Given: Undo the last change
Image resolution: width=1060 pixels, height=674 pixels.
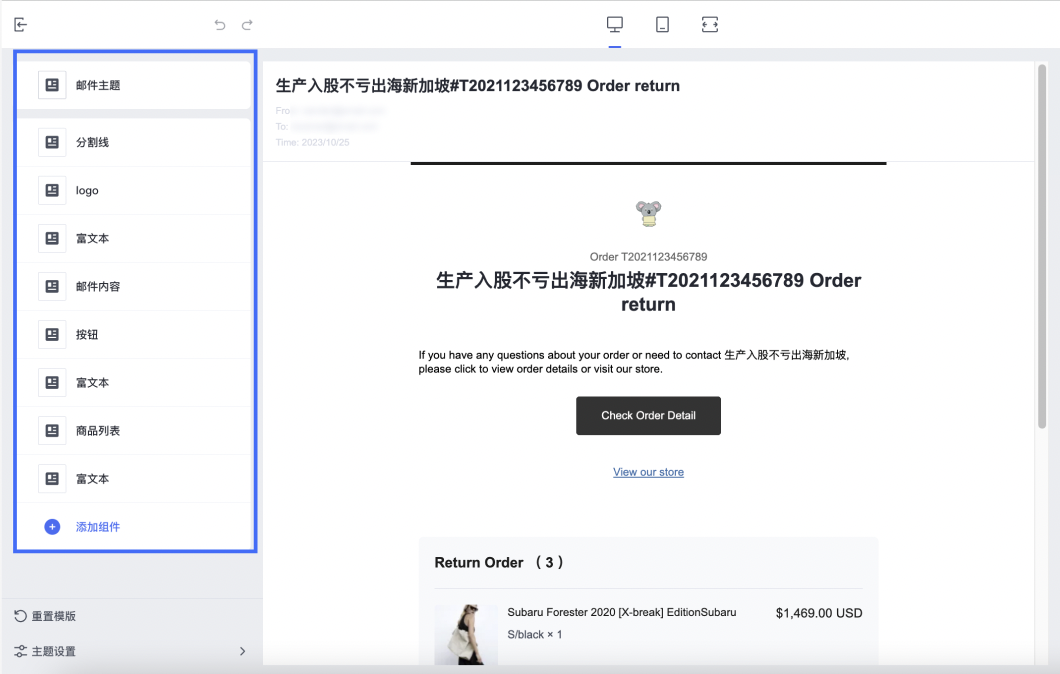Looking at the screenshot, I should tap(220, 25).
